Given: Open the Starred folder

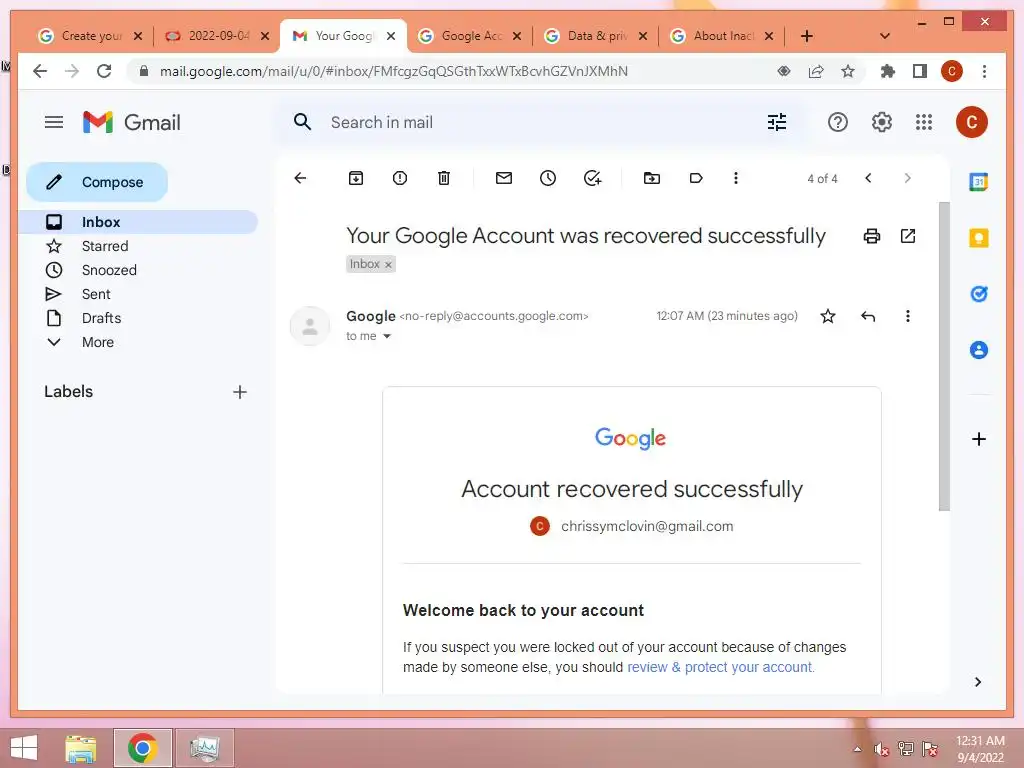Looking at the screenshot, I should pyautogui.click(x=138, y=246).
